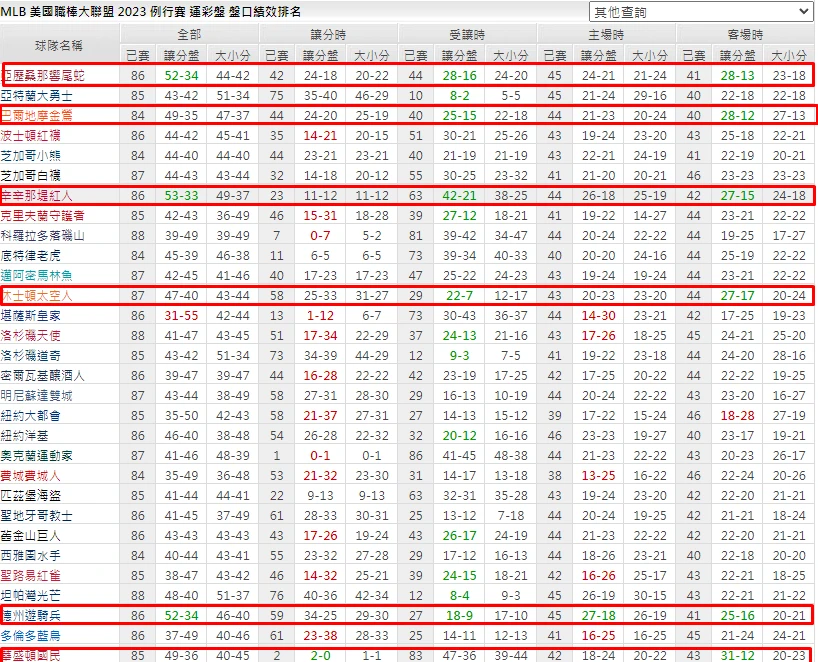Click 13-25 cell in 費城費城人 row
Screen dimensions: 818x662
(599, 476)
